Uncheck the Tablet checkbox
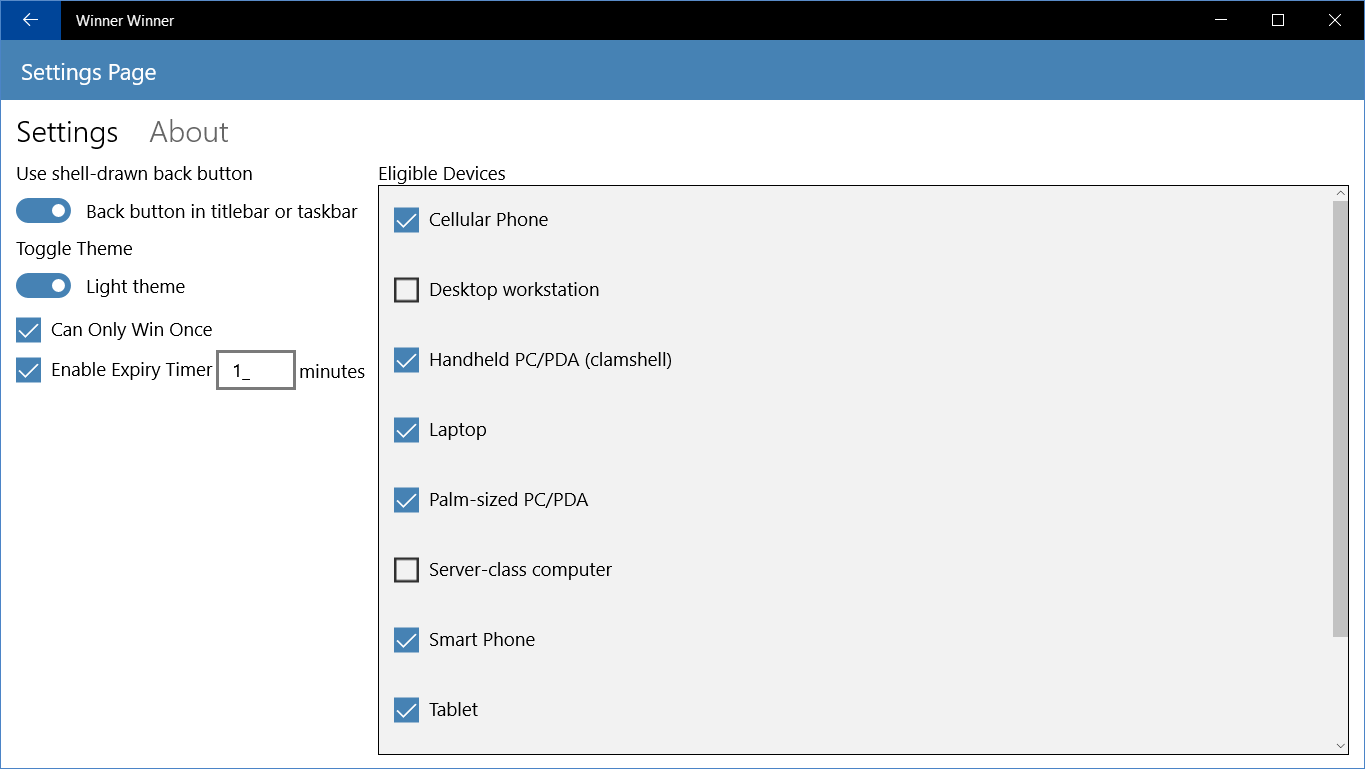 406,710
